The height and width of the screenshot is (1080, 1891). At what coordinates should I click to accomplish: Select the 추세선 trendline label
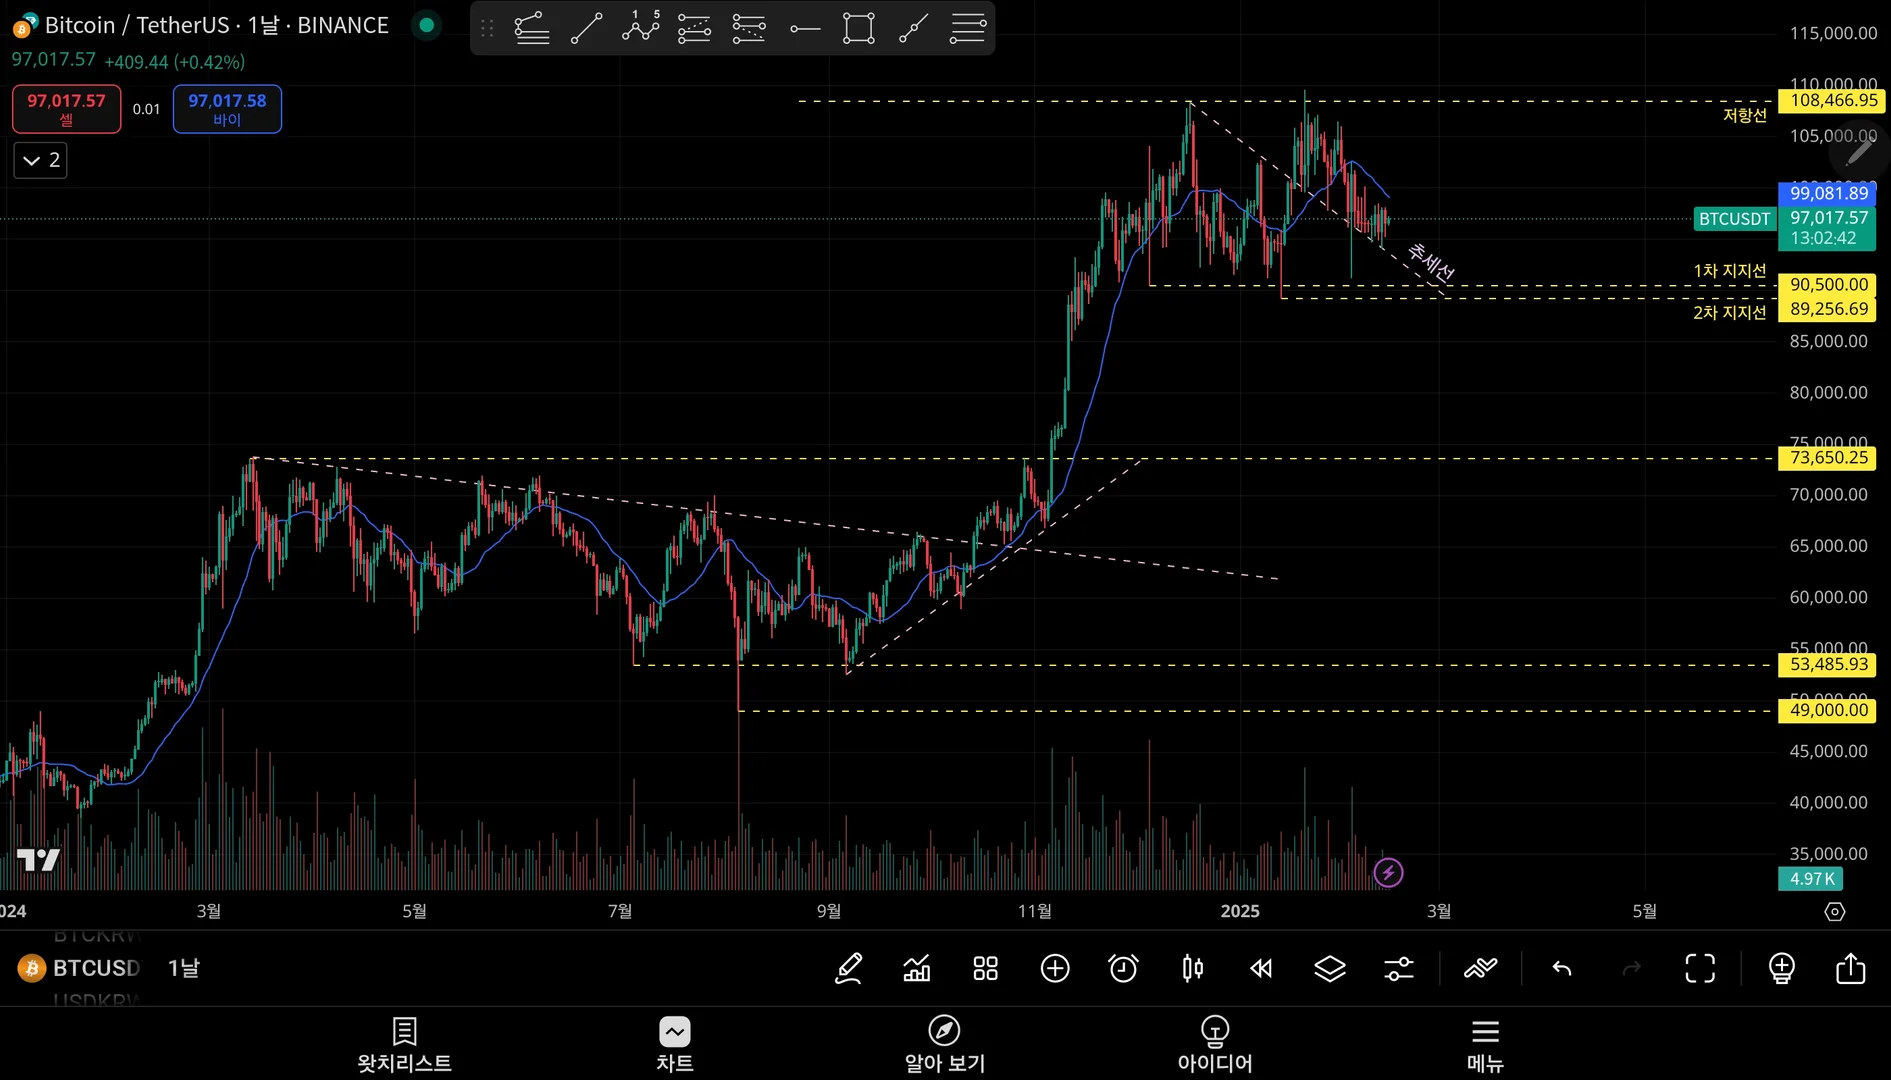[1432, 262]
